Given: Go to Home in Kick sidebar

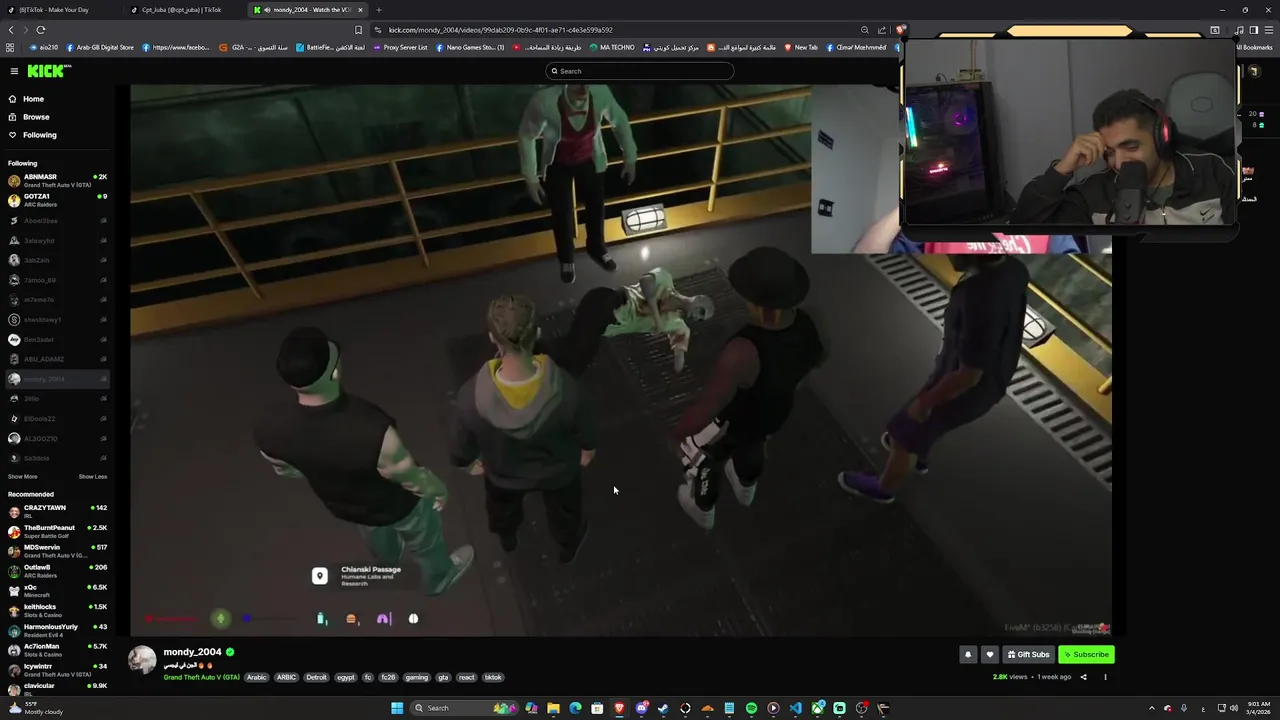Looking at the screenshot, I should pos(55,99).
